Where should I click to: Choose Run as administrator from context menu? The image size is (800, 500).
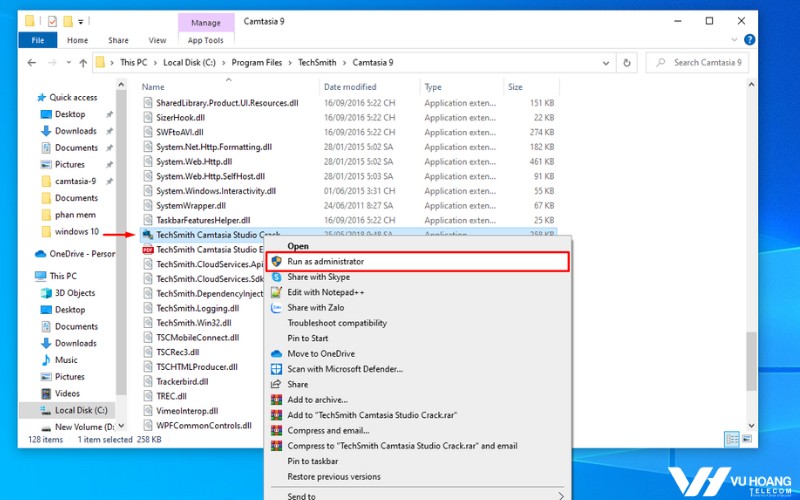pyautogui.click(x=417, y=261)
